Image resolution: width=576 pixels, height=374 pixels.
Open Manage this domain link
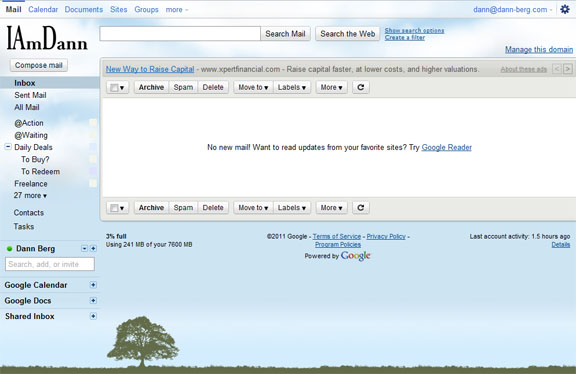click(539, 50)
